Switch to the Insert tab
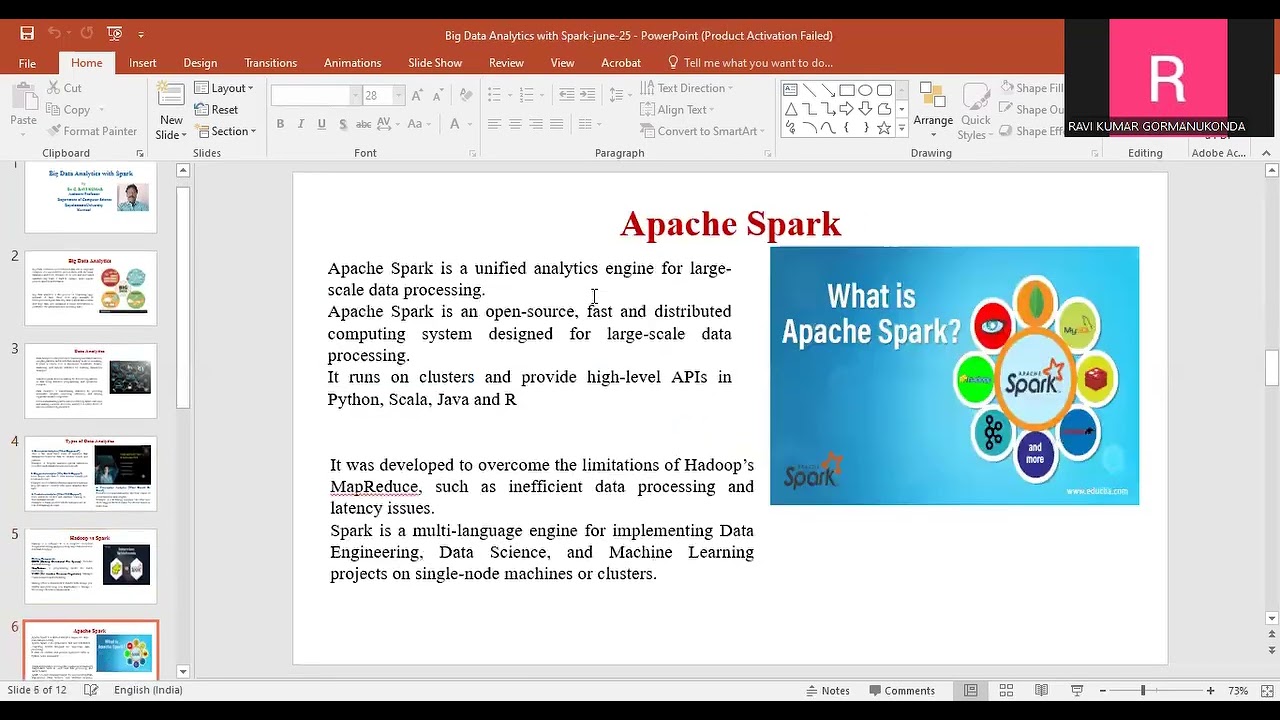The height and width of the screenshot is (720, 1280). [x=142, y=63]
